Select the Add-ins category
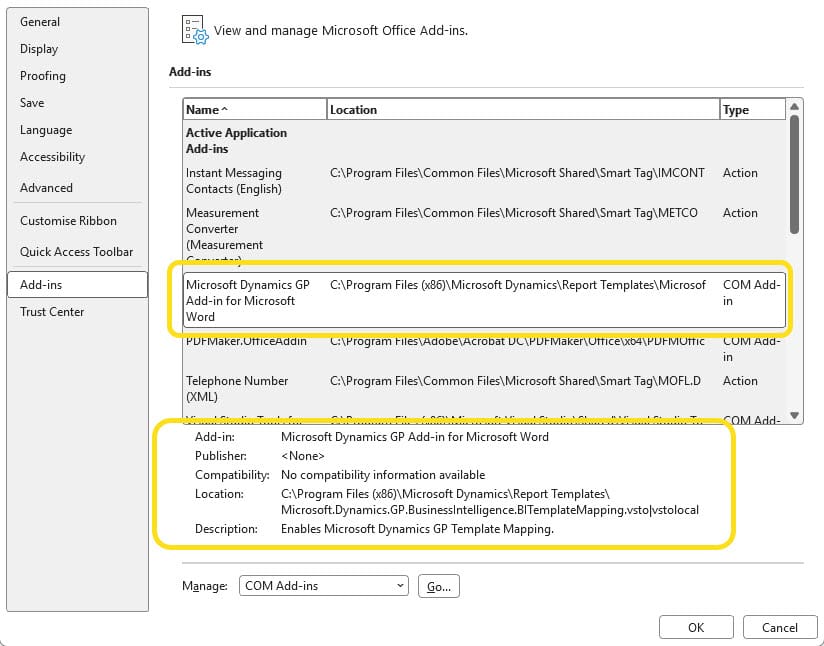Screen dimensions: 824x646 (x=78, y=284)
